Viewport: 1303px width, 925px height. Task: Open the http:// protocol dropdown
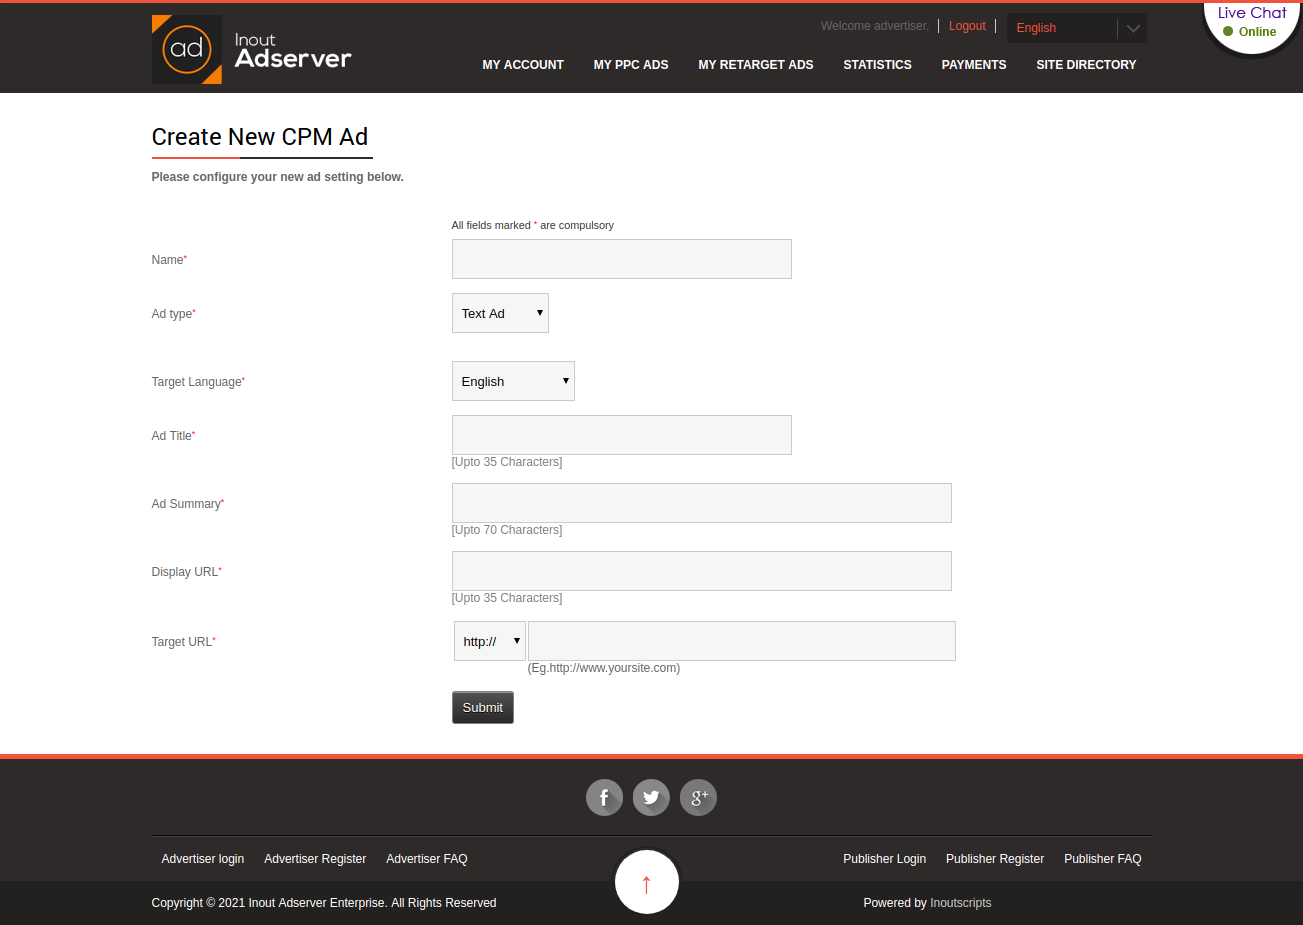(x=490, y=641)
